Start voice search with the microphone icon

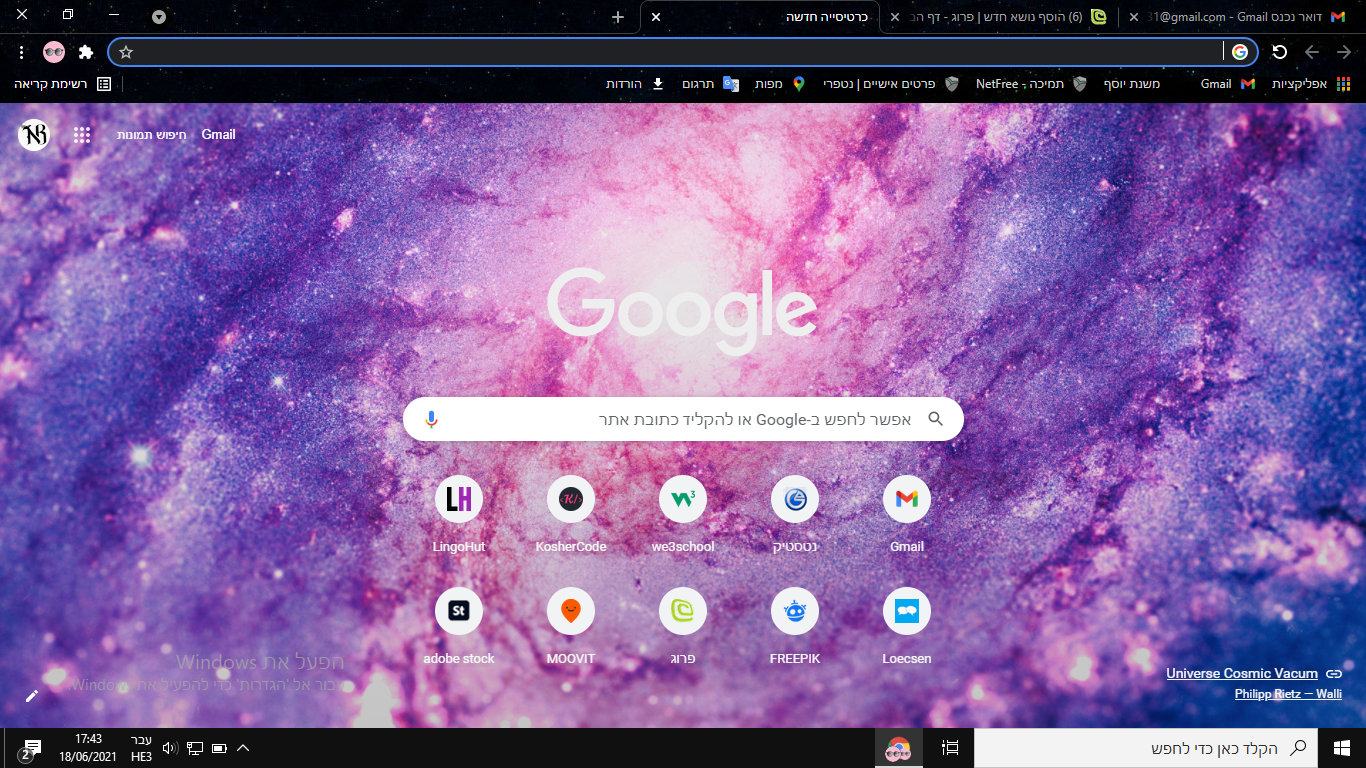(431, 419)
